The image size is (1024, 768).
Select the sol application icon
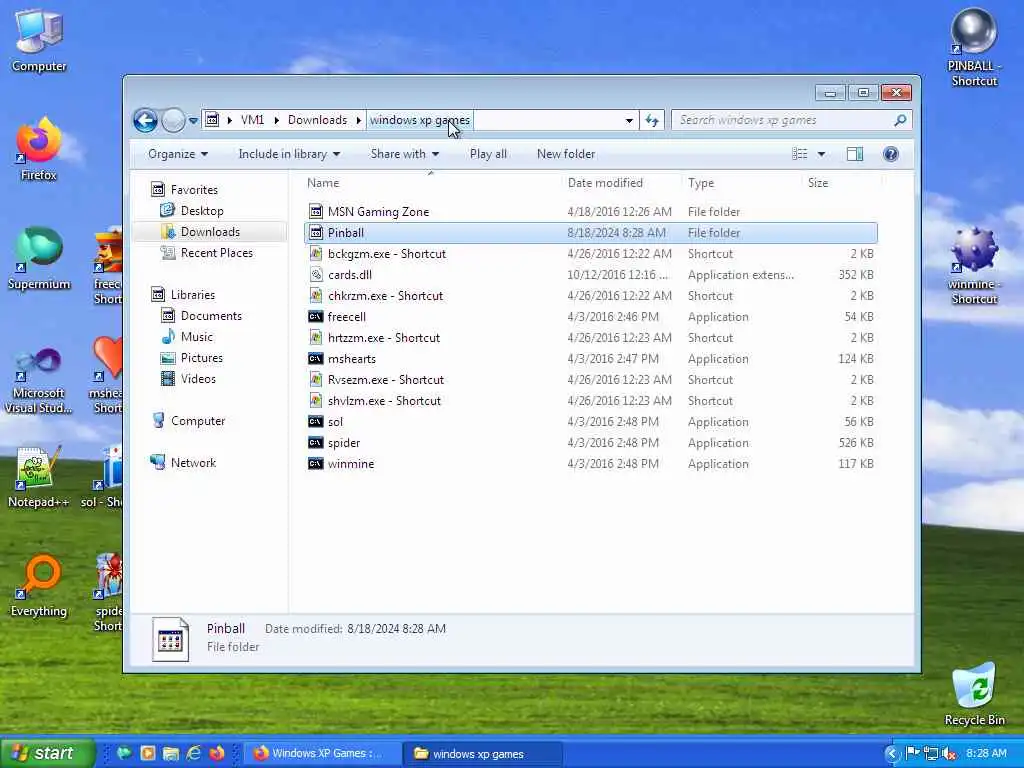click(316, 422)
